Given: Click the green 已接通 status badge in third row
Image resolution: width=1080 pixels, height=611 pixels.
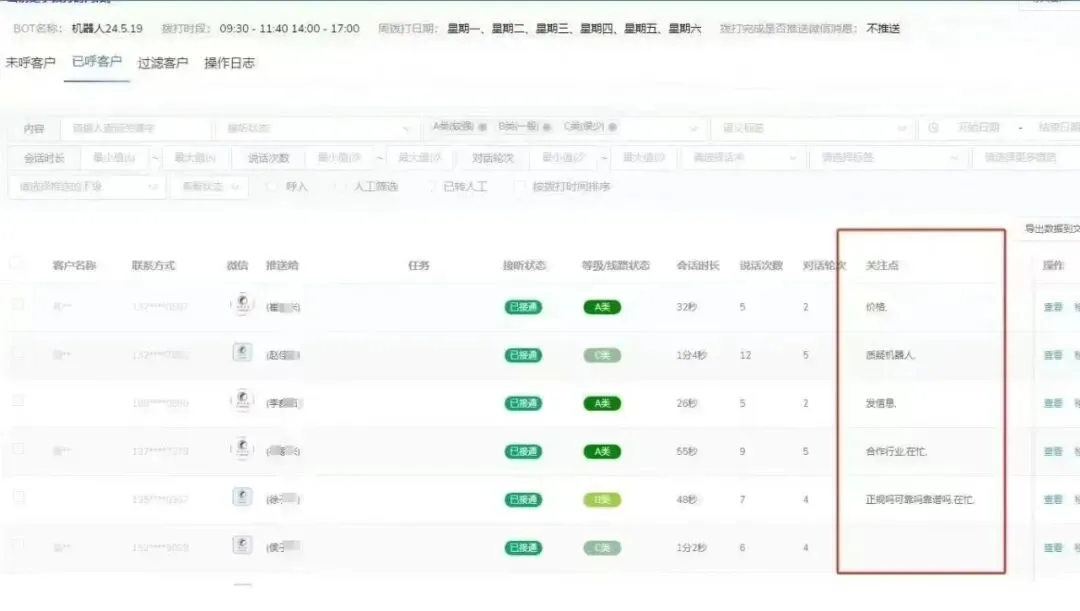Looking at the screenshot, I should click(x=521, y=402).
